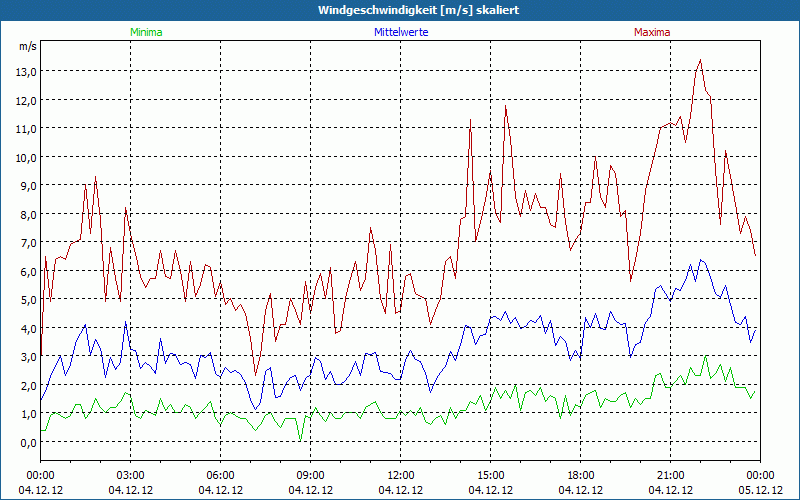This screenshot has height=500, width=800.
Task: Click the red Maxima peak above 13 m/s
Action: coord(700,61)
